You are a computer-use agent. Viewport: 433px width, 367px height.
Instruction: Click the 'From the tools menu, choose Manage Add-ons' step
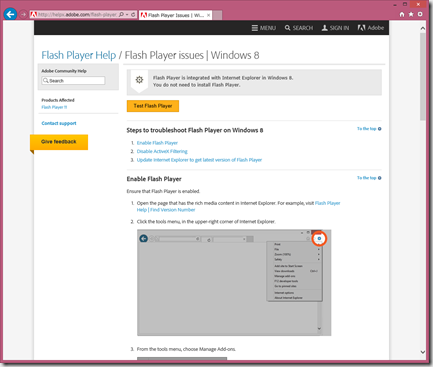point(186,349)
